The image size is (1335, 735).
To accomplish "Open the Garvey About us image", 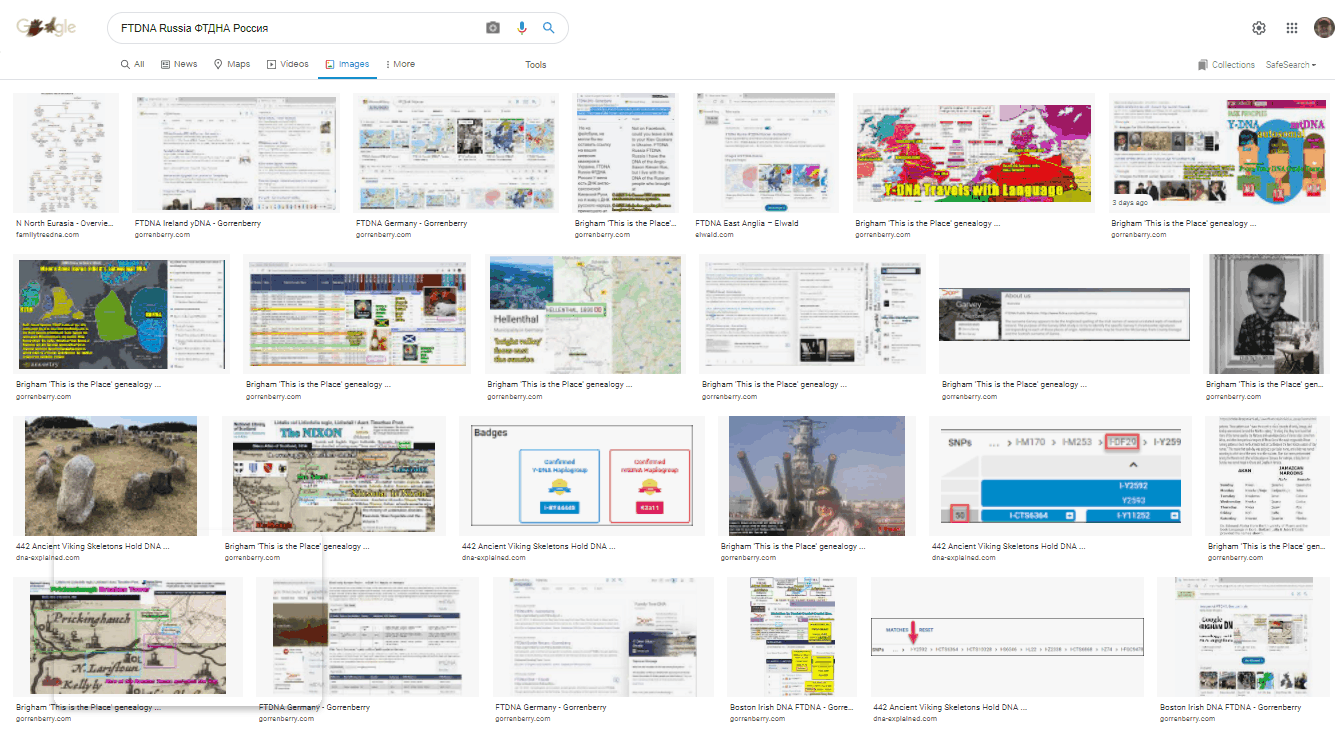I will [x=1064, y=314].
